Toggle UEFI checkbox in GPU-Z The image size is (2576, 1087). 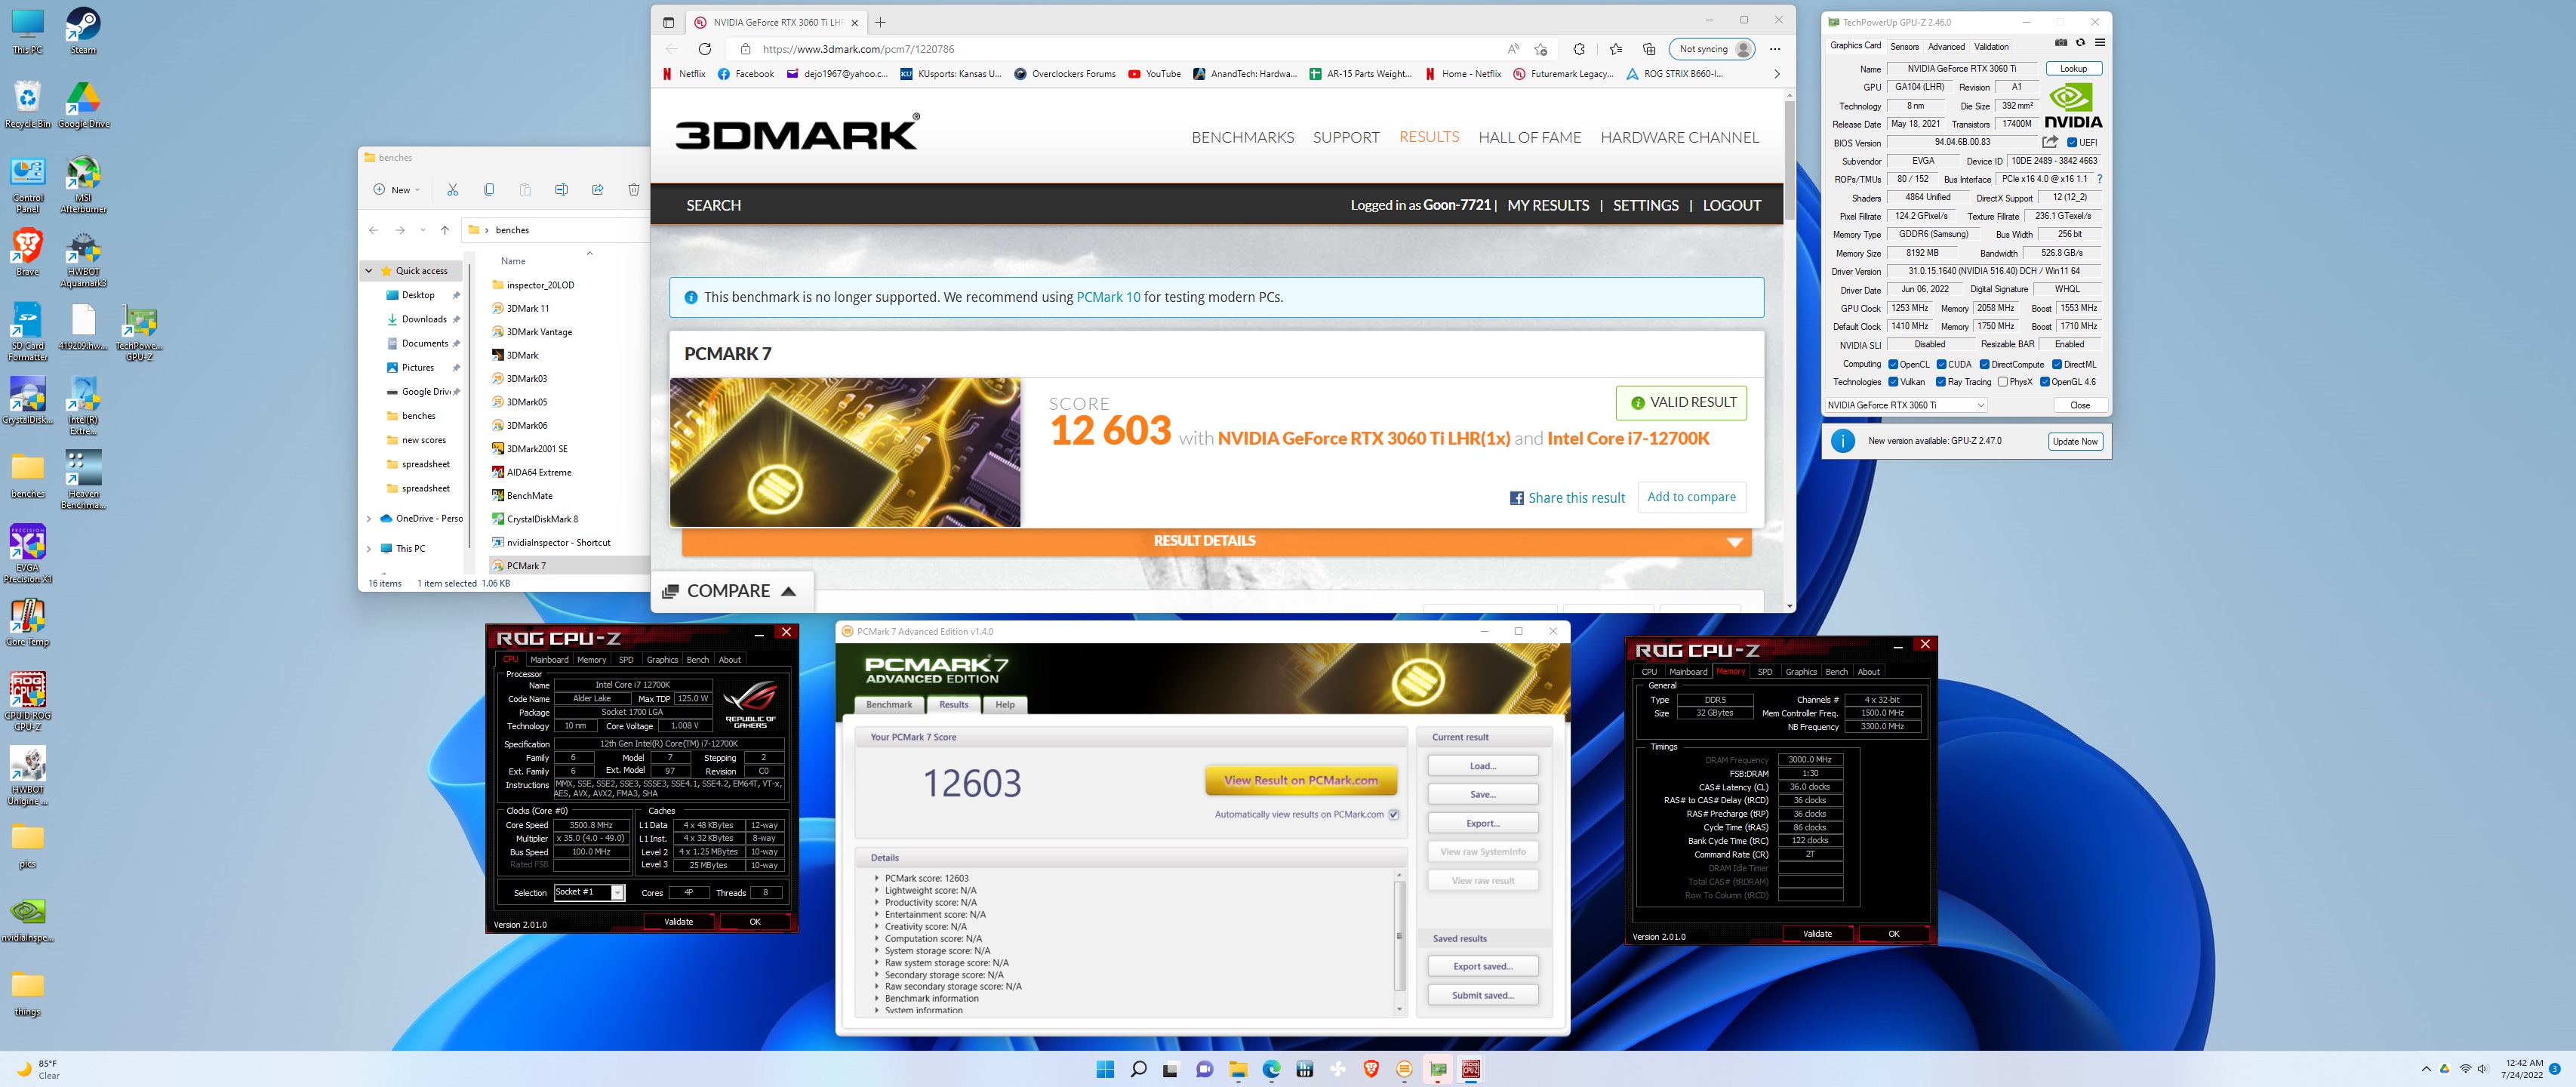[2072, 142]
